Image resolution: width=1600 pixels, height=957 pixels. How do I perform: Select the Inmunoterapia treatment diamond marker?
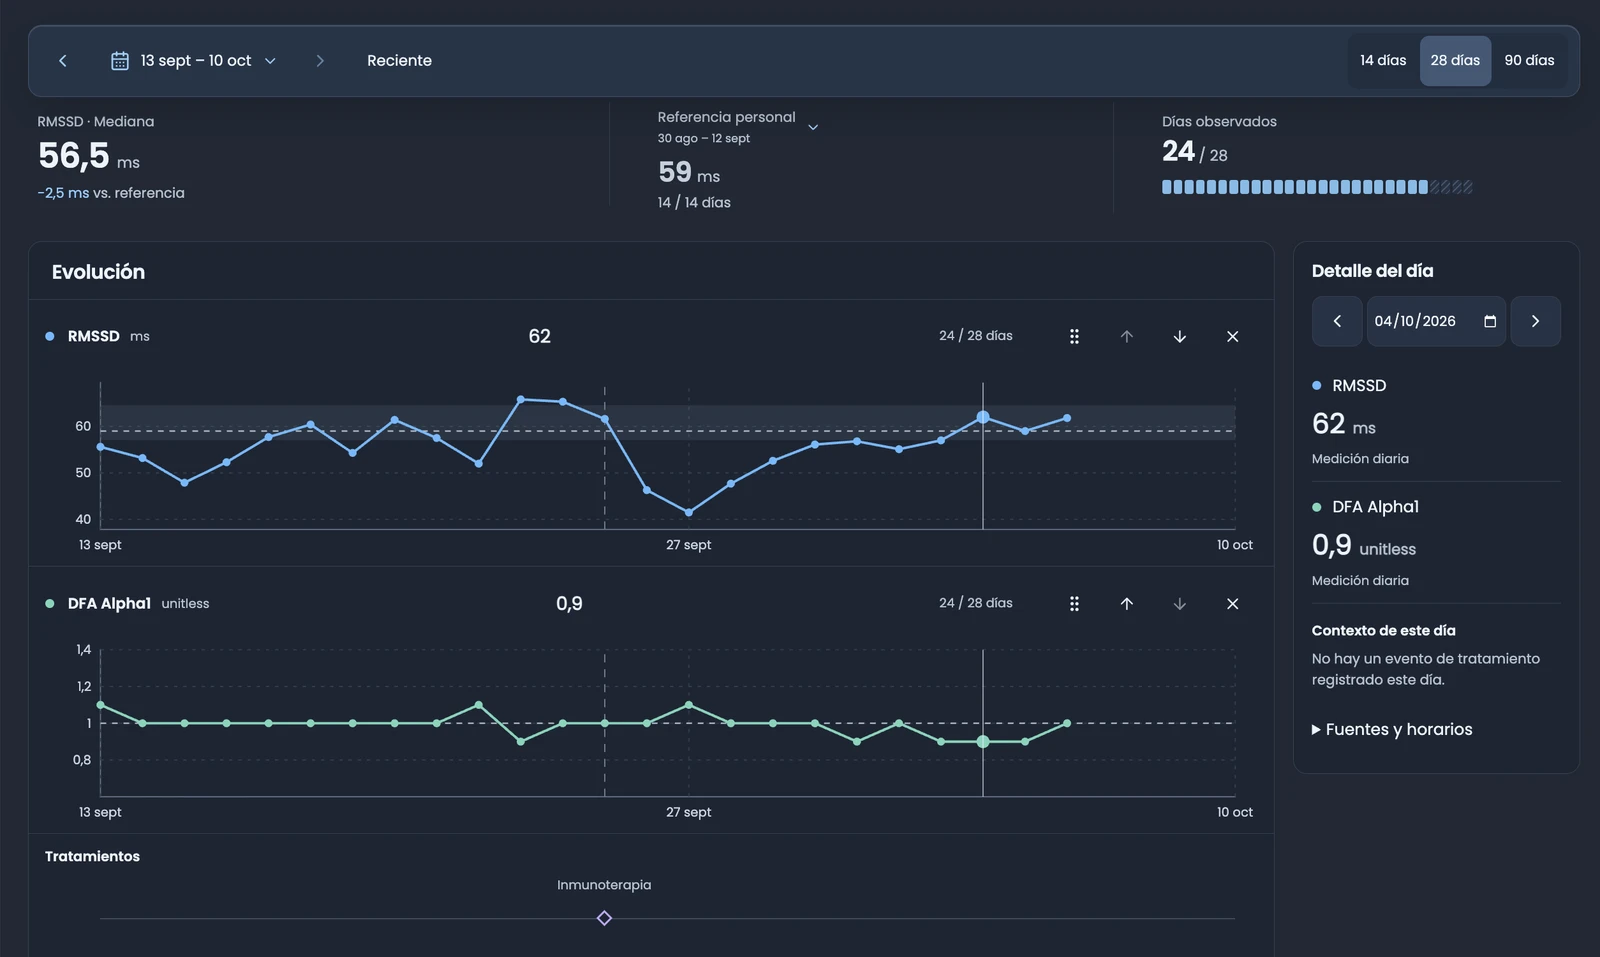(x=604, y=918)
